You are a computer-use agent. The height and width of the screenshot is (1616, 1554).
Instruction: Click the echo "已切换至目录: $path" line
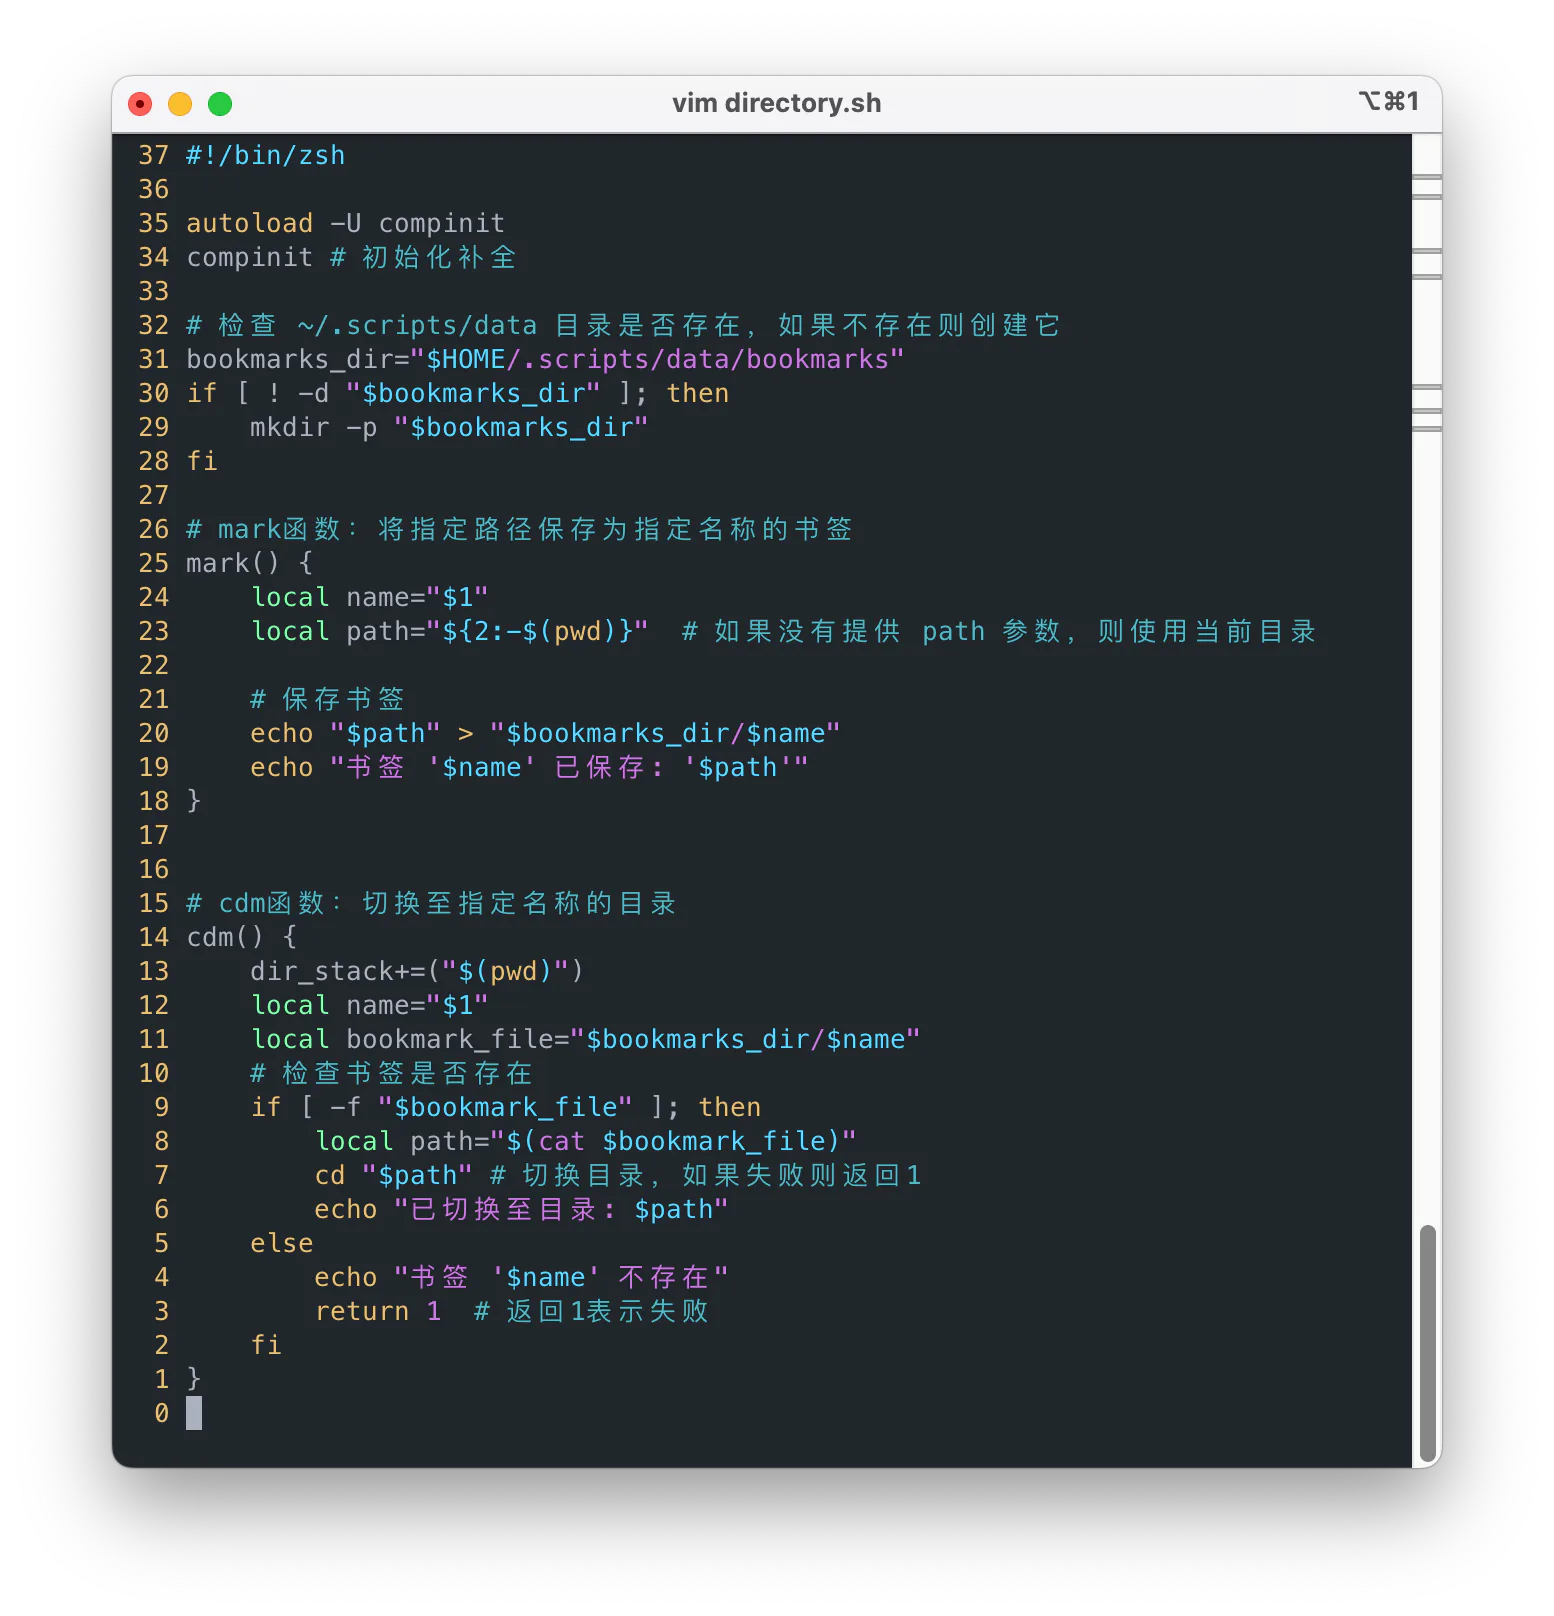(521, 1210)
